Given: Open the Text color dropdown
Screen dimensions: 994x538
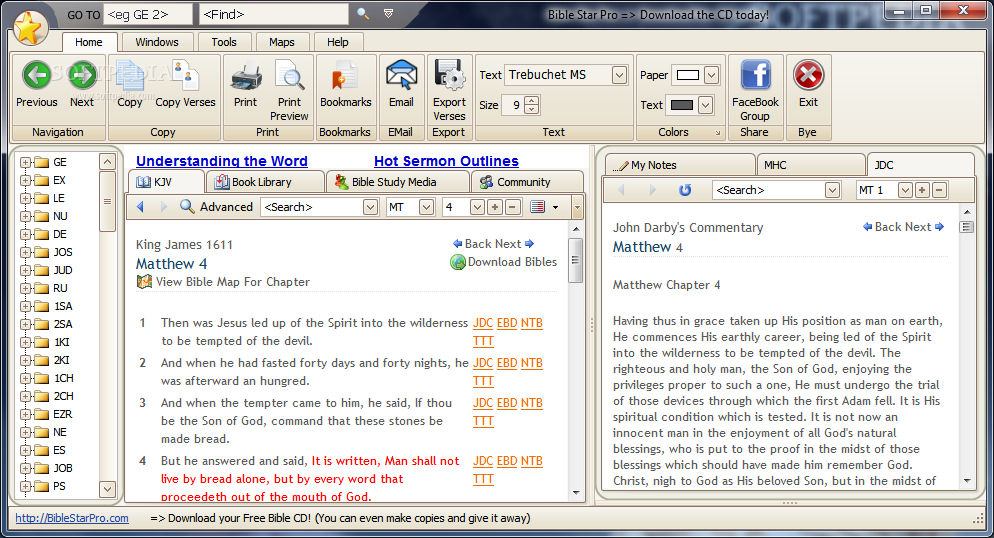Looking at the screenshot, I should pos(705,105).
